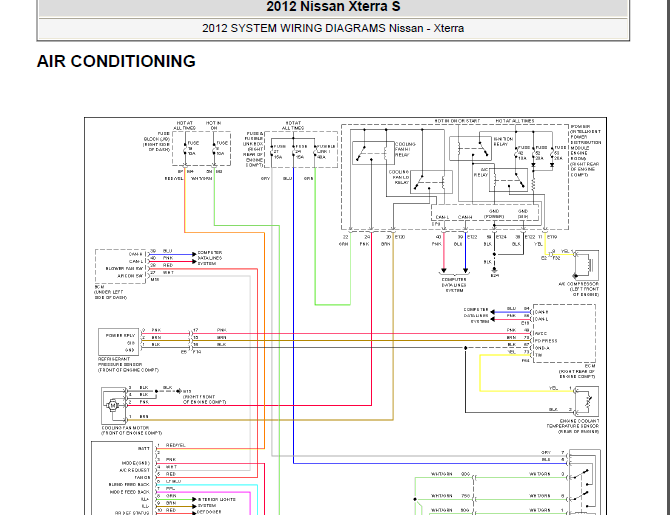Viewport: 670px width, 515px height.
Task: Click the "HOT IN ON OR START" label
Action: 457,121
